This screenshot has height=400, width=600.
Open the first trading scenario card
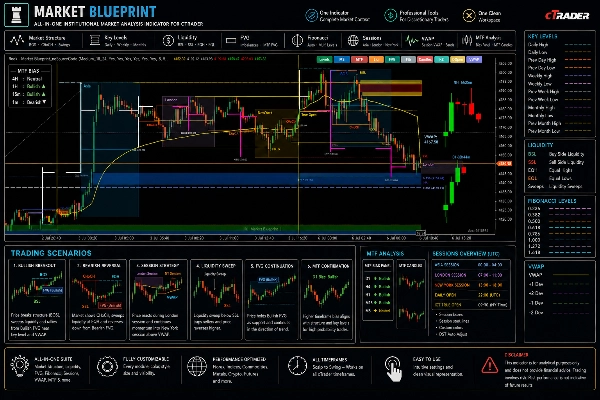(x=37, y=300)
